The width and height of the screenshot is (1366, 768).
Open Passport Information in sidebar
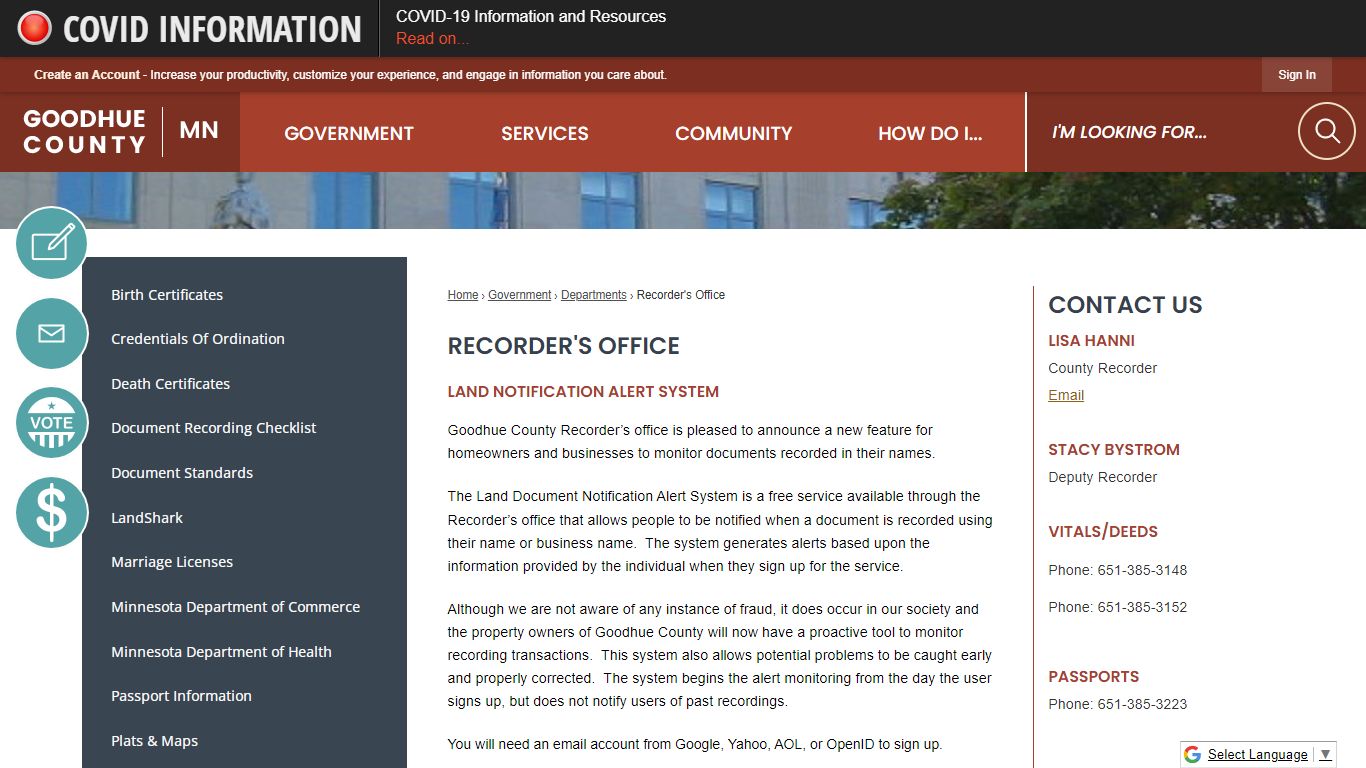pos(181,696)
